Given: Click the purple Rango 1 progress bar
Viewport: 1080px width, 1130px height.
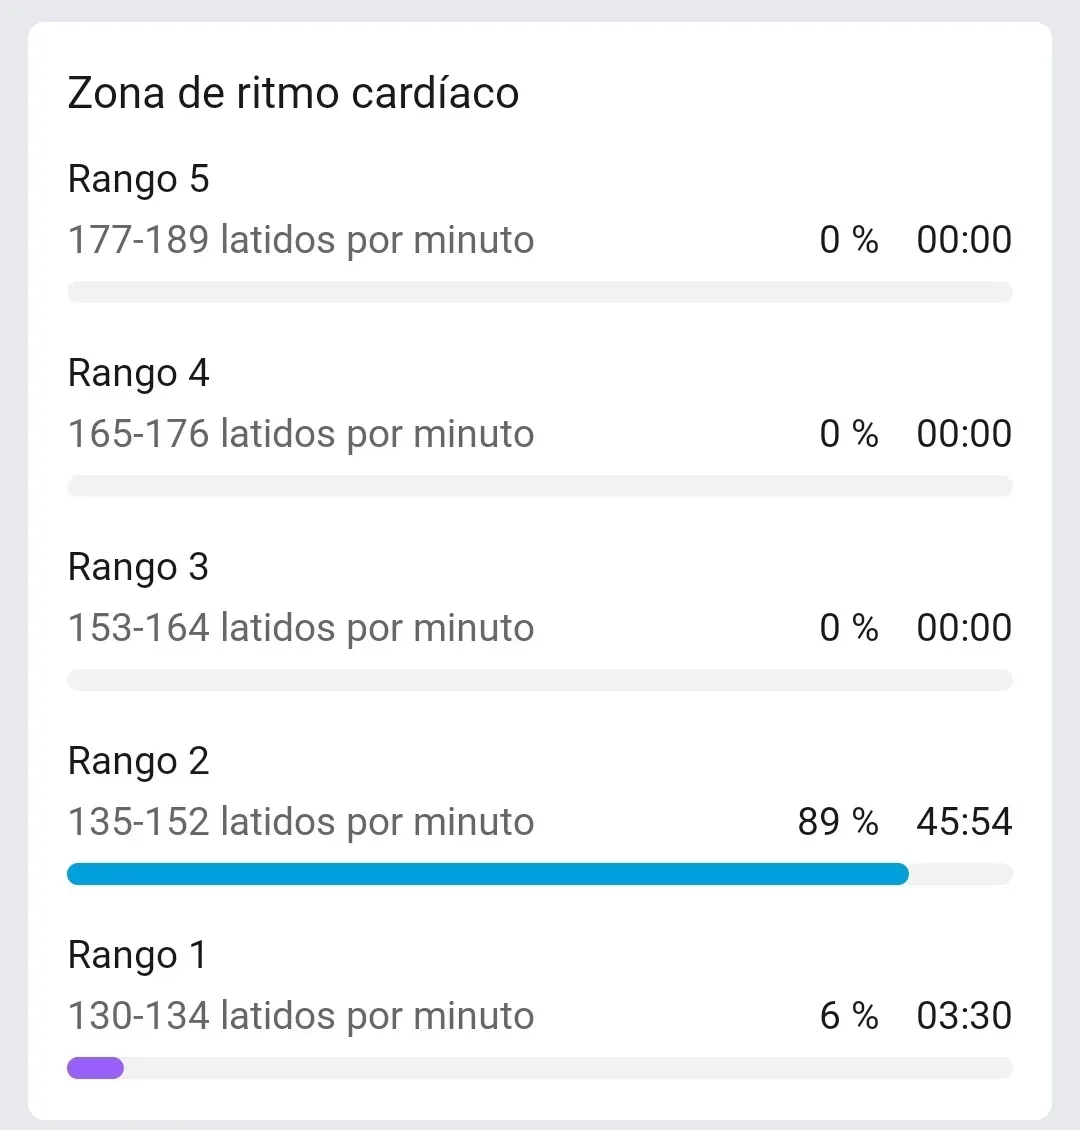Looking at the screenshot, I should [x=95, y=1067].
